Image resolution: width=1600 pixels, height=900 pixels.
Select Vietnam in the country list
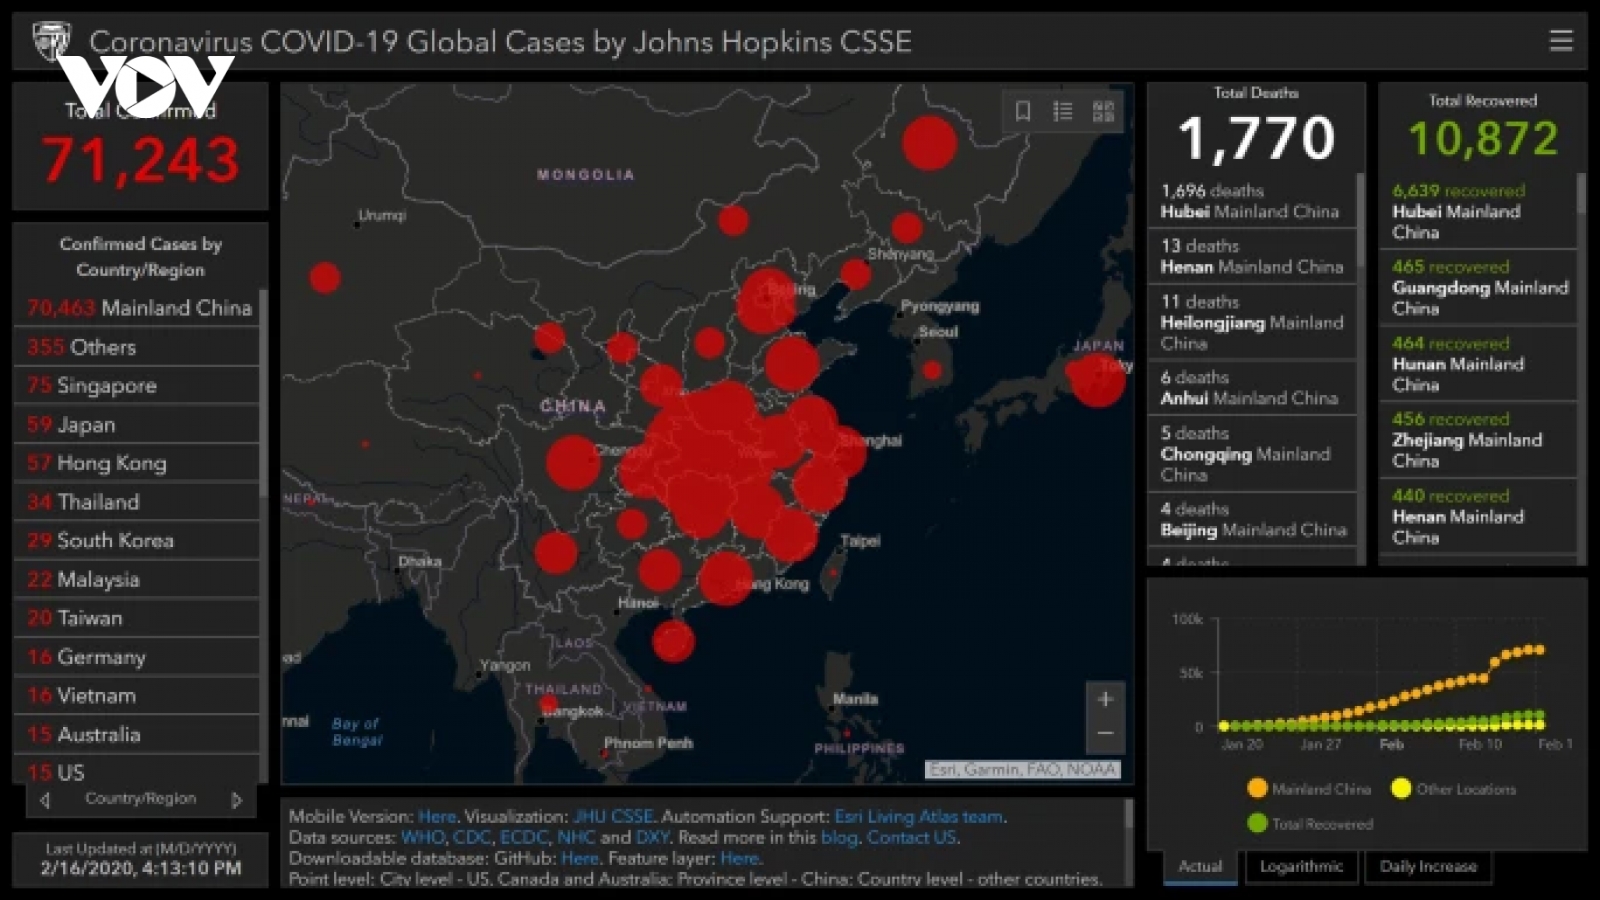[x=137, y=695]
